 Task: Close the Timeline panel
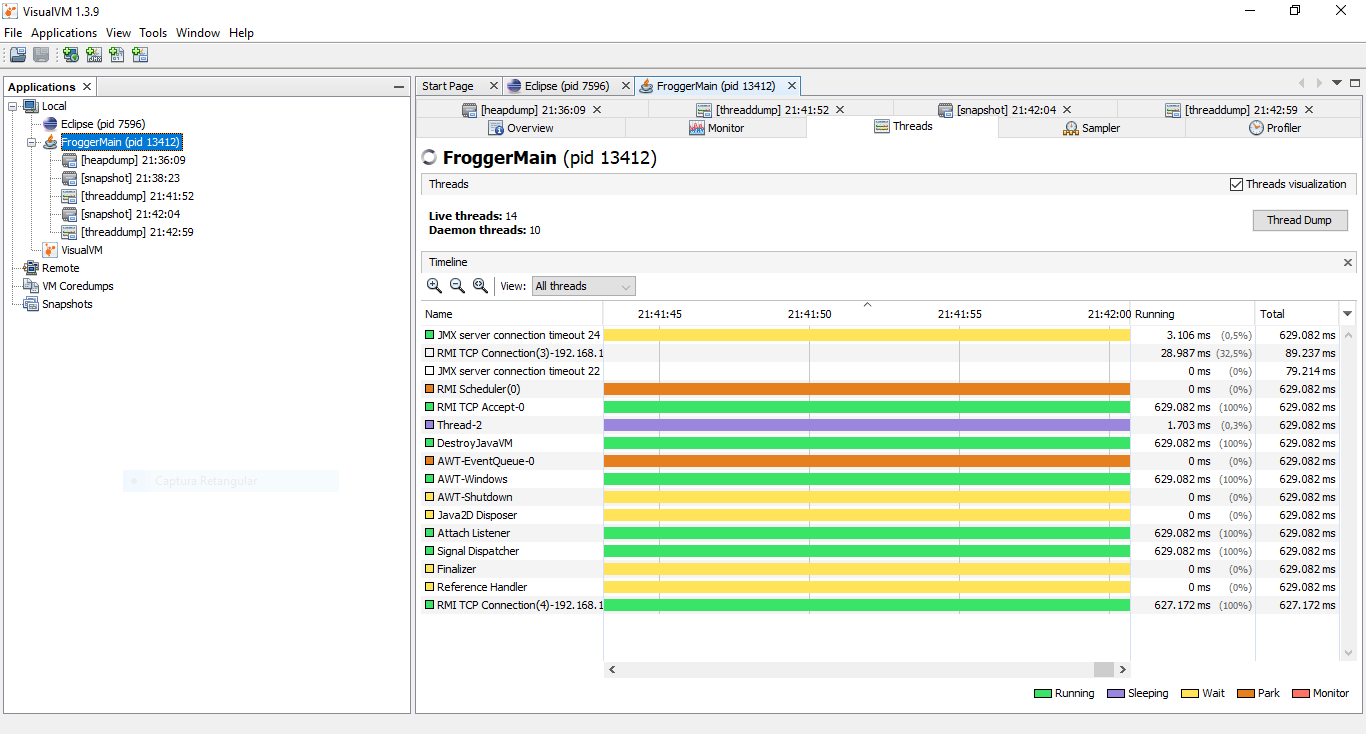pos(1347,262)
